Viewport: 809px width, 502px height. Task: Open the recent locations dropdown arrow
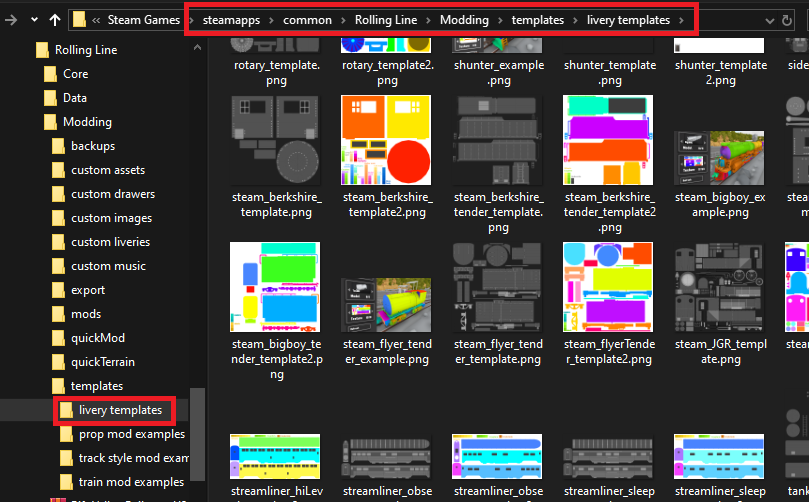(34, 20)
